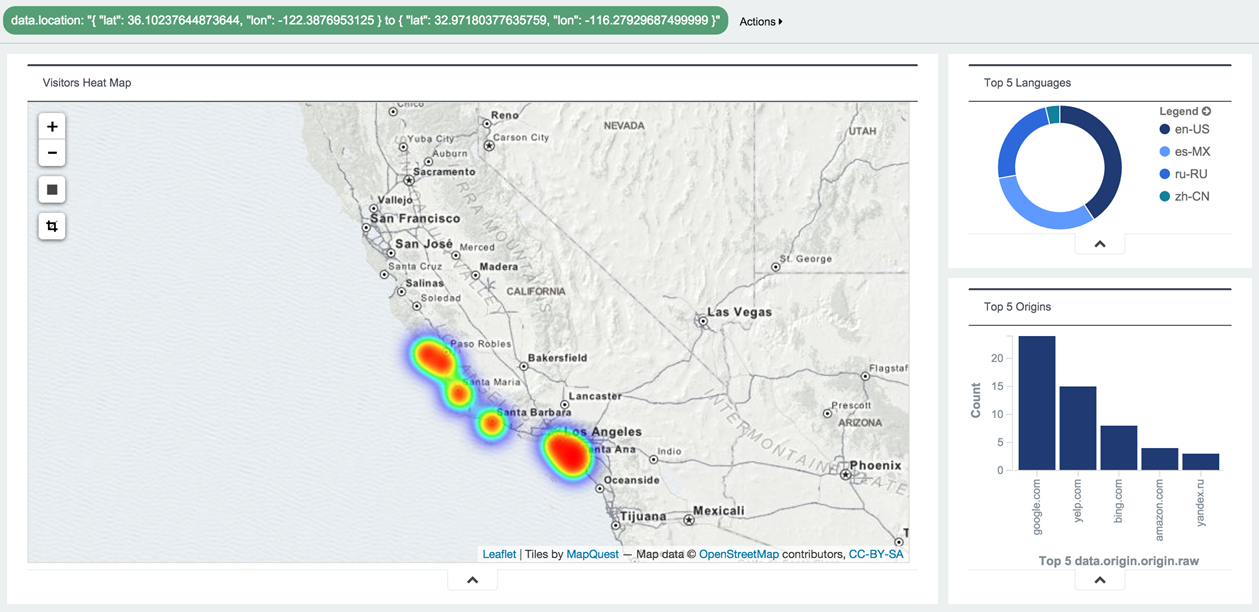Zoom in on the visitors heat map
This screenshot has width=1259, height=612.
[52, 127]
